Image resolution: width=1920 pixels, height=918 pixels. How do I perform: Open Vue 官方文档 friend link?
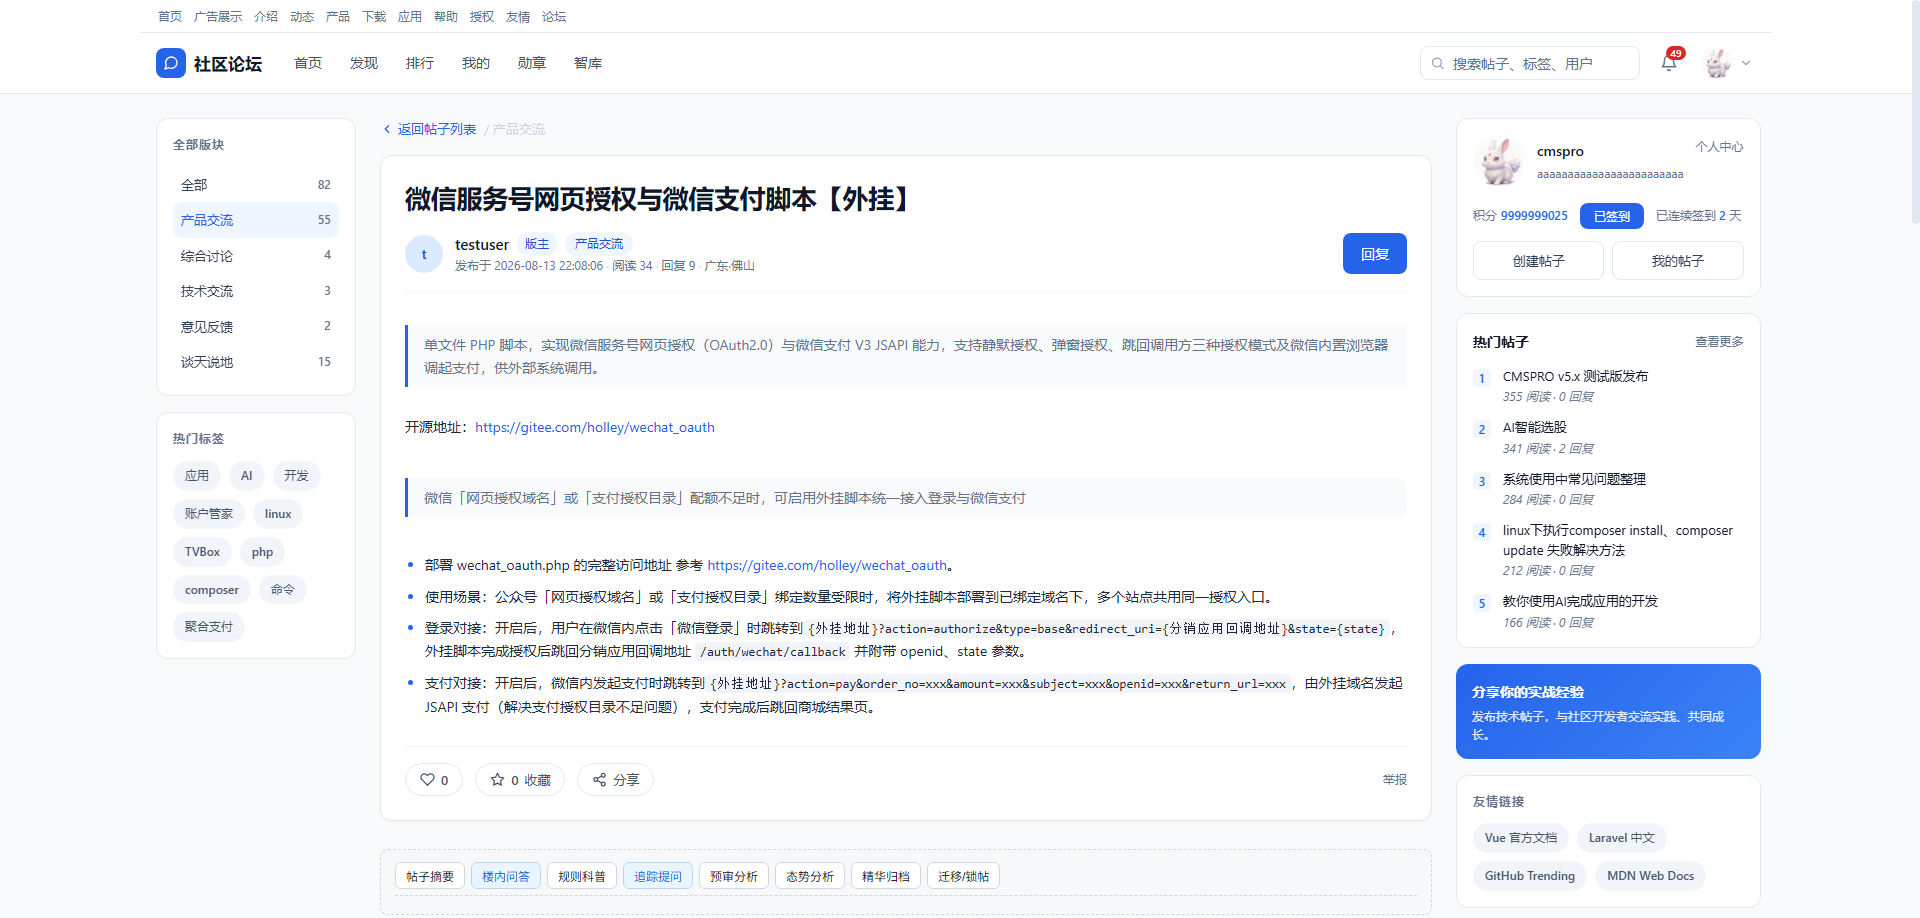[1521, 838]
